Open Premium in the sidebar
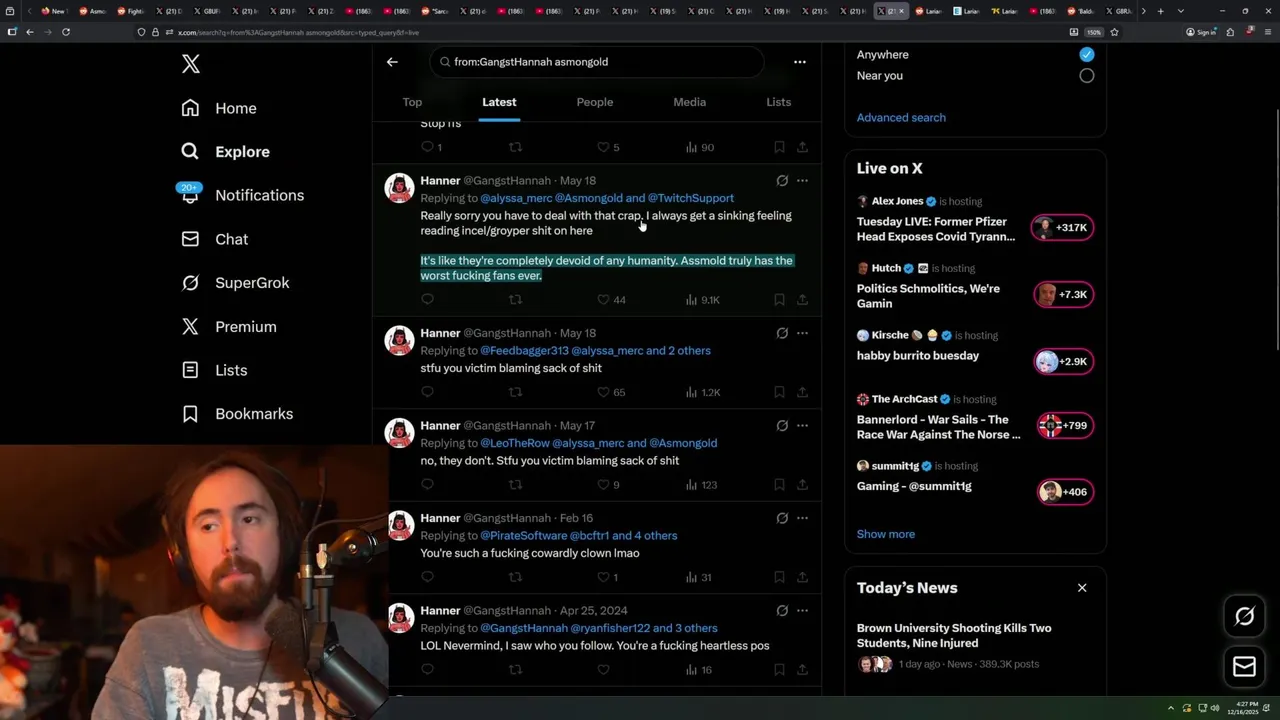This screenshot has width=1280, height=720. (228, 327)
